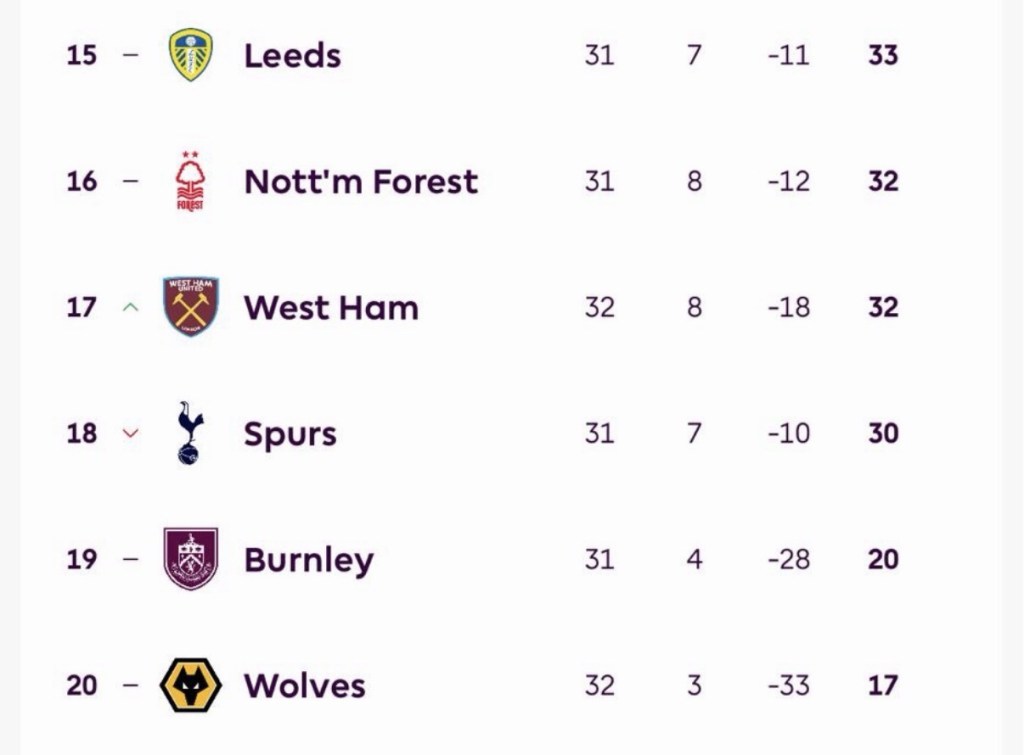Image resolution: width=1024 pixels, height=755 pixels.
Task: Go to the Spurs team page
Action: [x=290, y=434]
